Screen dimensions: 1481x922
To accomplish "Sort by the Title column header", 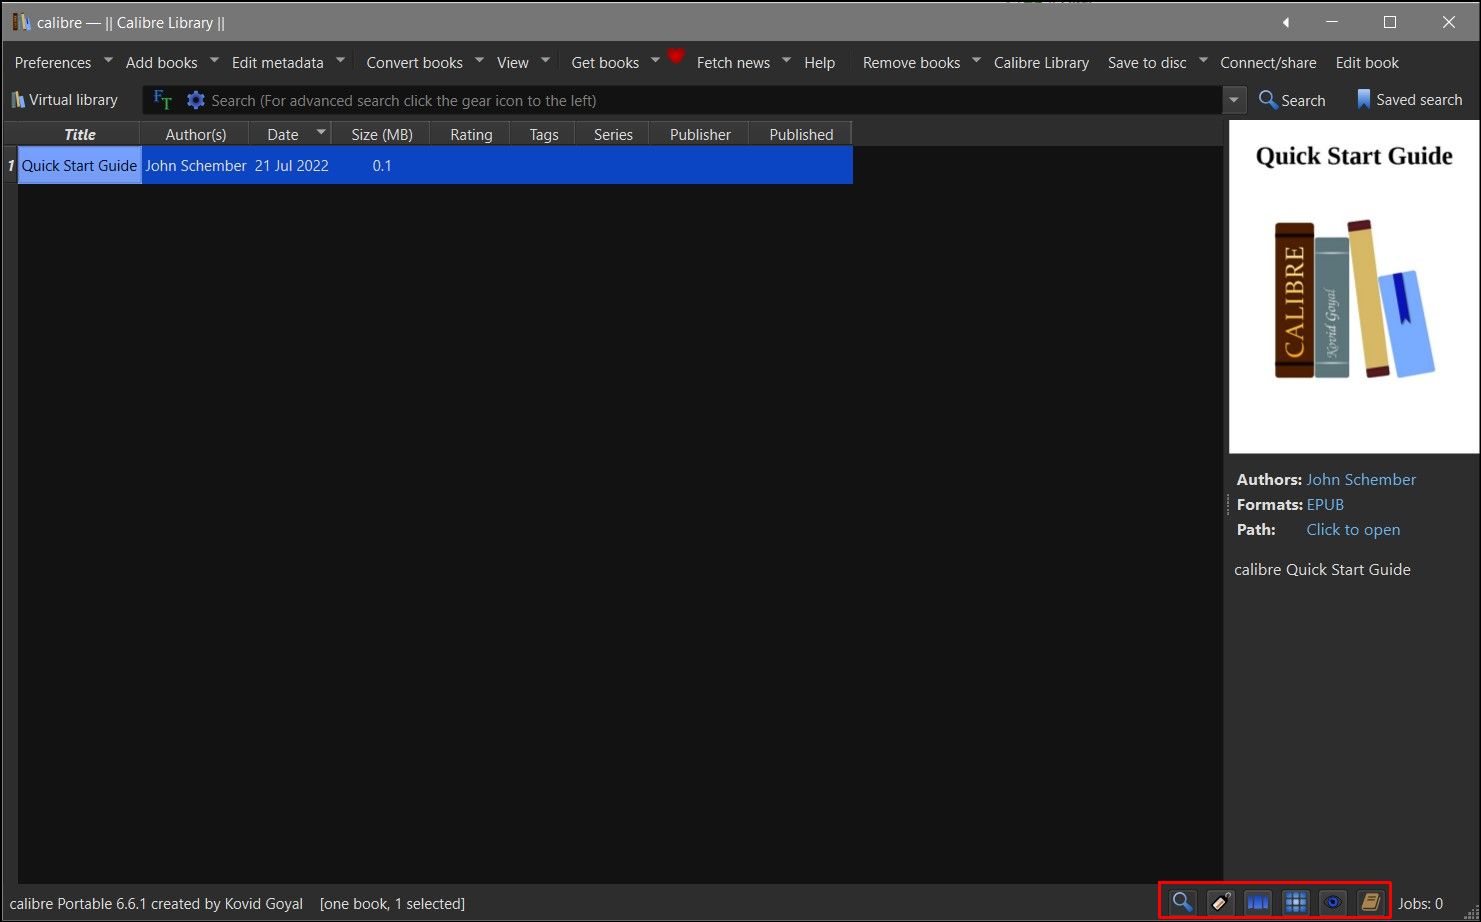I will (80, 134).
